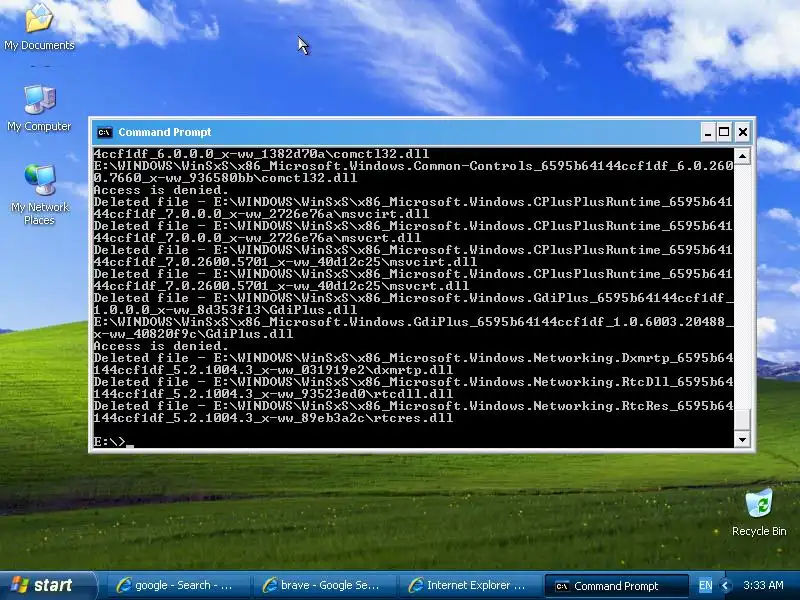Click the 'x-ww_40820f9c\GdiPlus.dll' line
Viewport: 800px width, 600px height.
point(193,334)
